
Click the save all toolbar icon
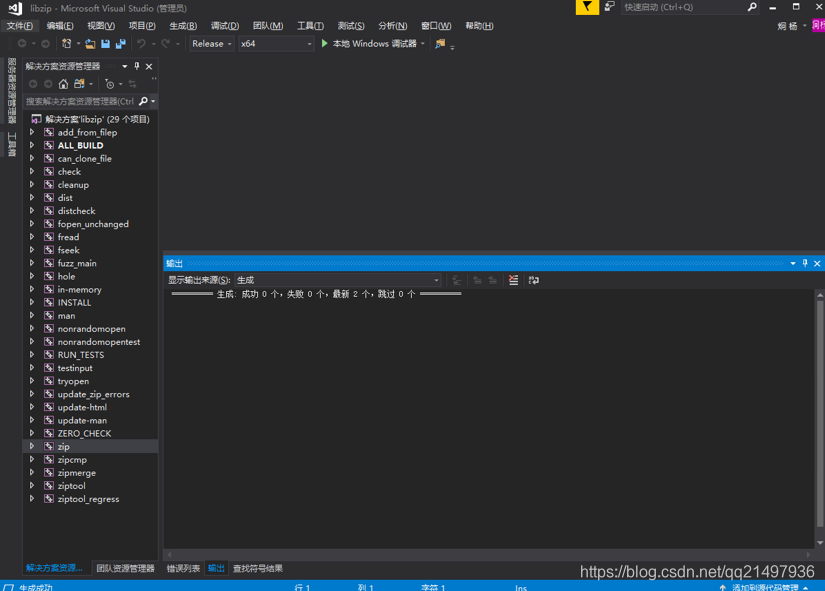[120, 44]
